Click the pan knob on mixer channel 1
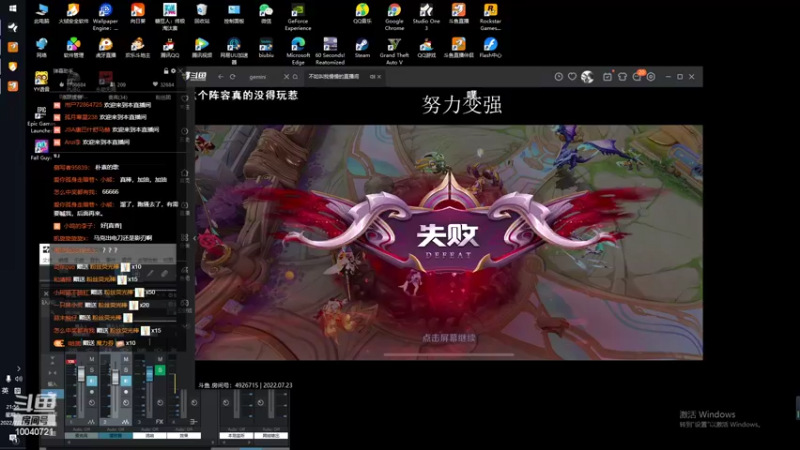Screen dimensions: 800x450 tap(92, 403)
